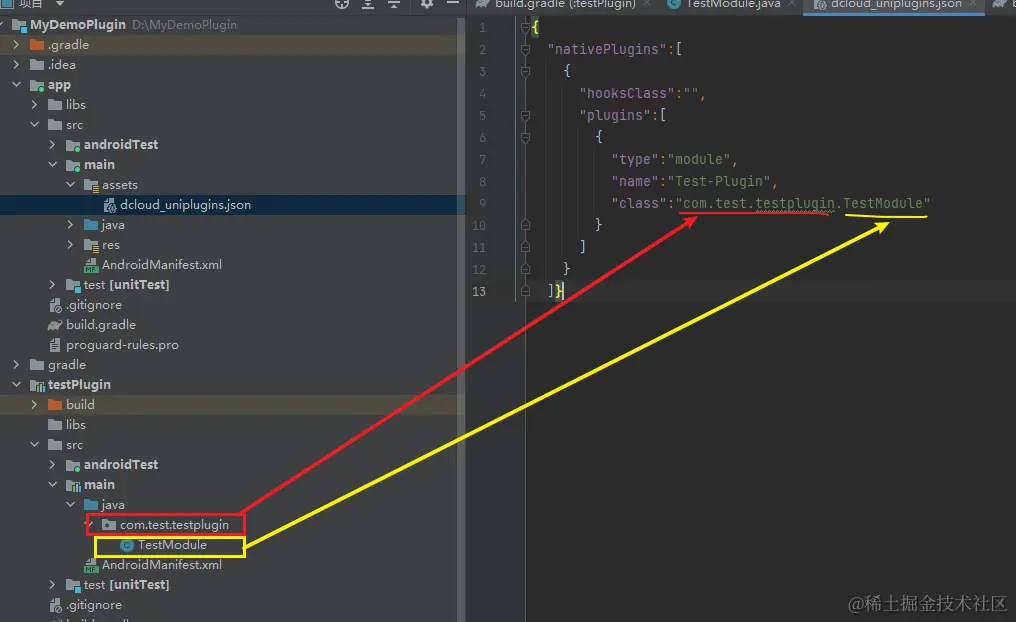Click the java folder icon under app main
This screenshot has width=1016, height=622.
pos(91,225)
